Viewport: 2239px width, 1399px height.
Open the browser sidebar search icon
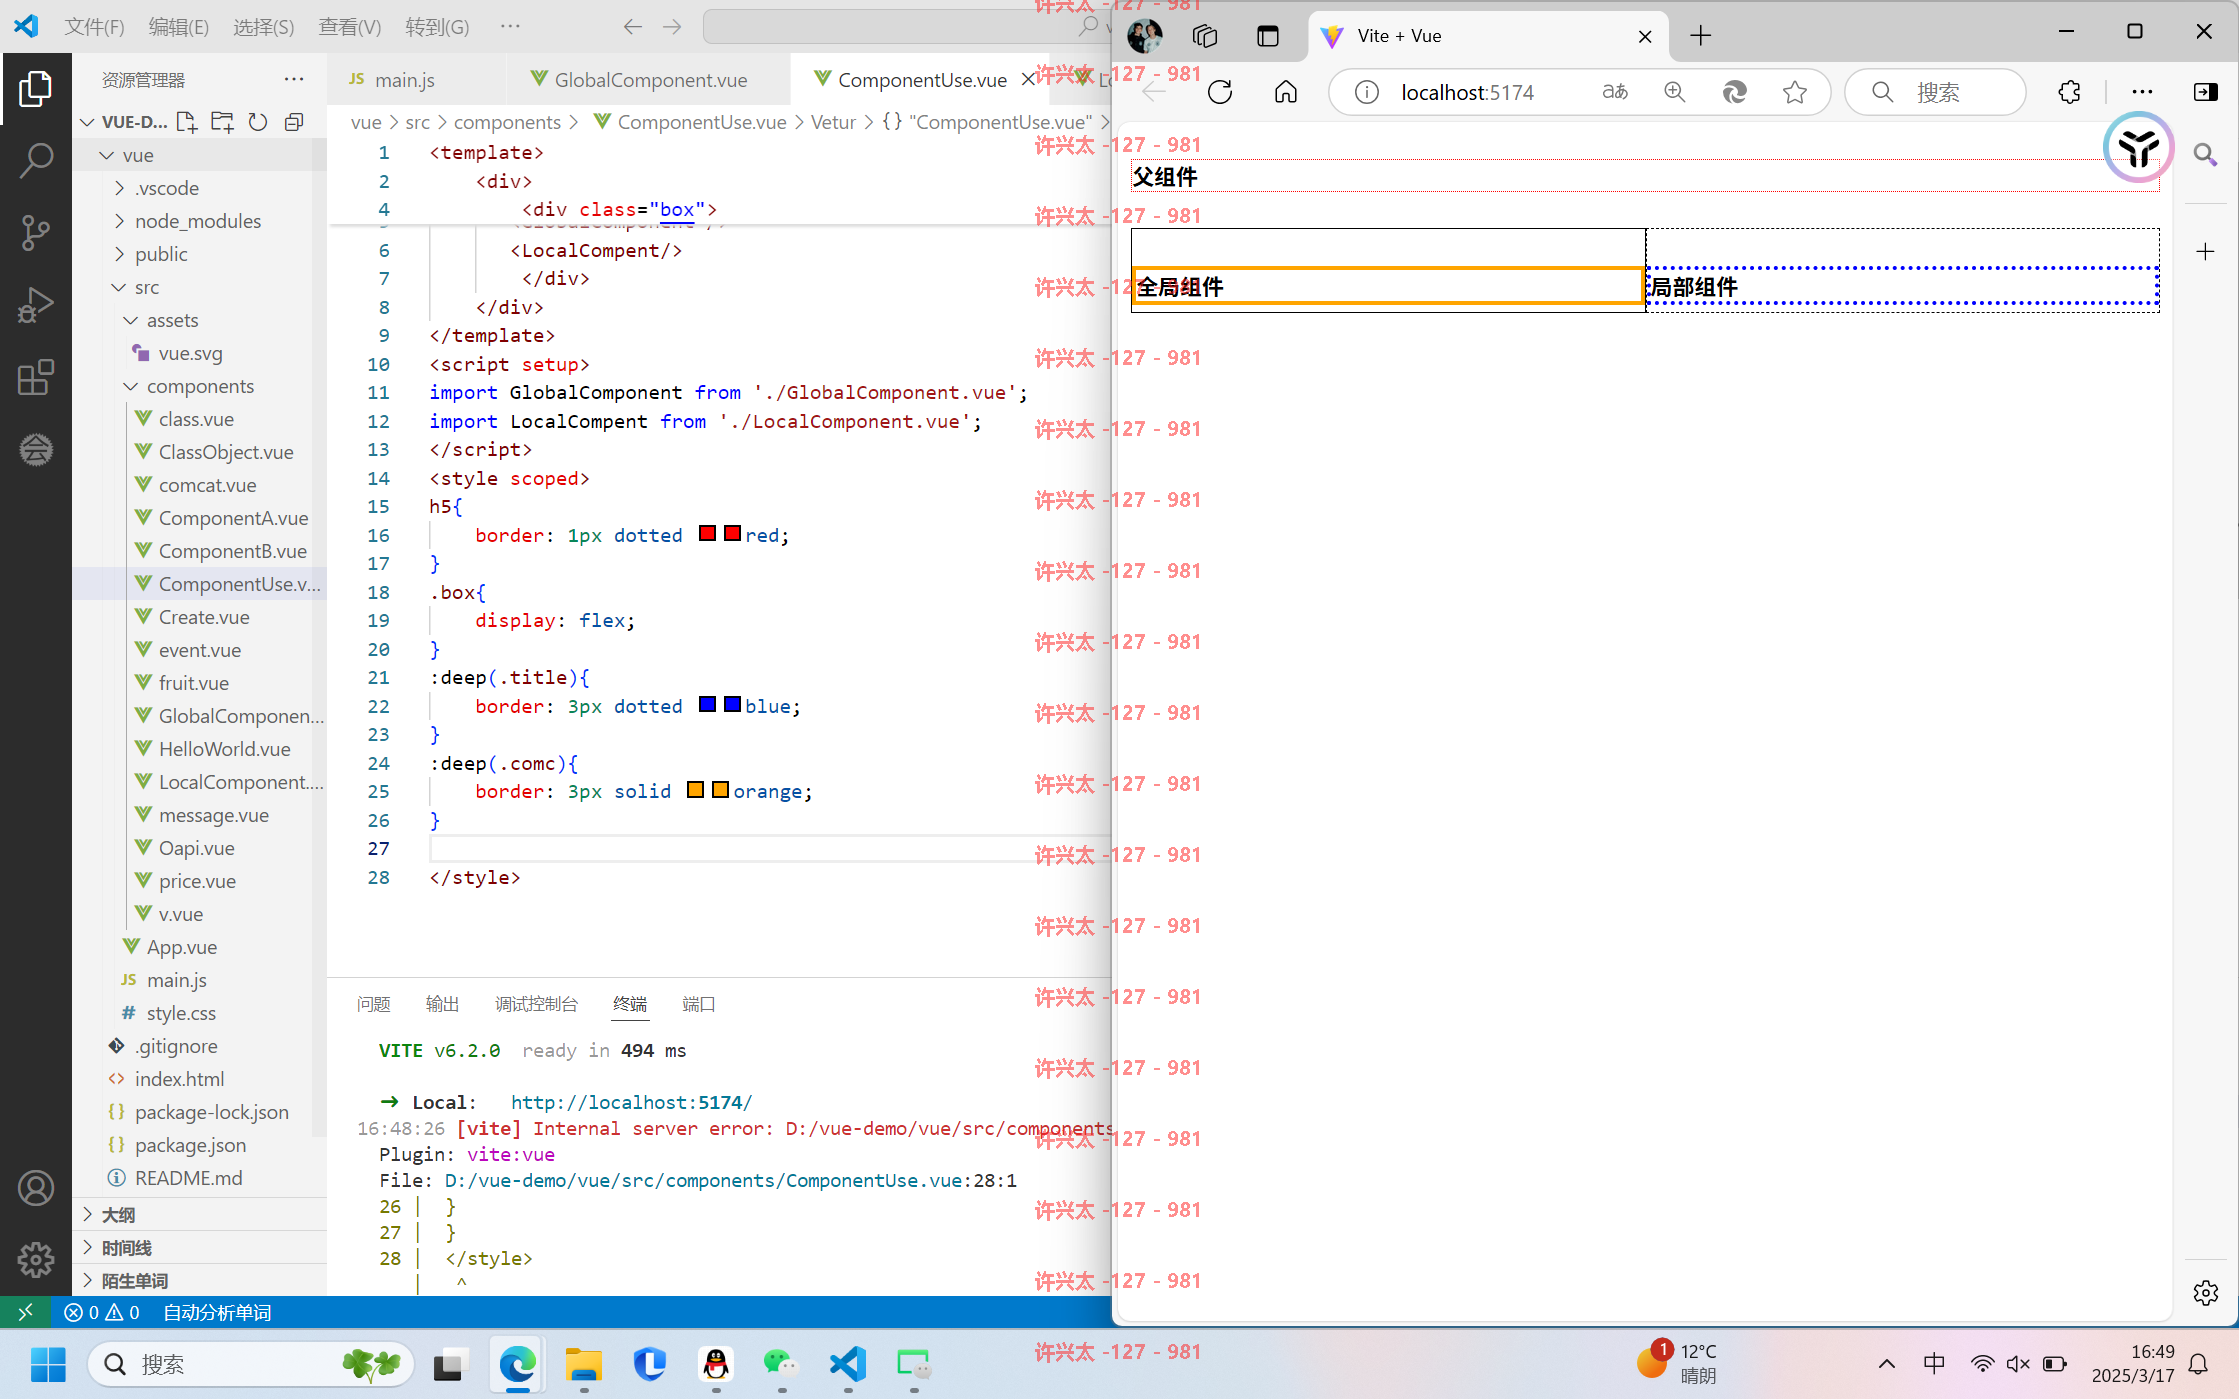click(x=2205, y=154)
